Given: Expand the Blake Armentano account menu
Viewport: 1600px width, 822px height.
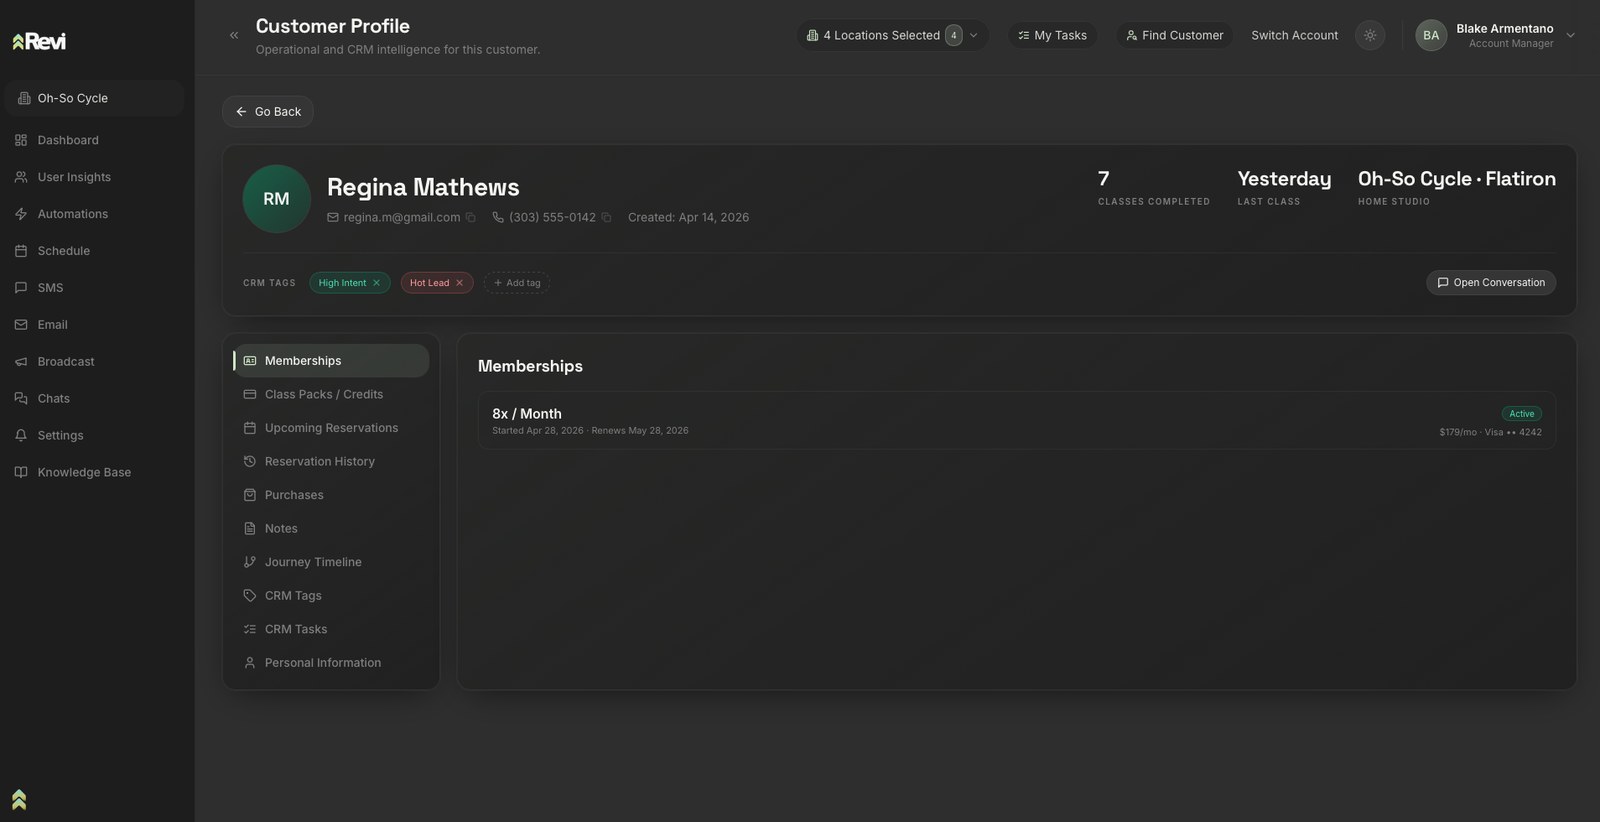Looking at the screenshot, I should point(1570,35).
